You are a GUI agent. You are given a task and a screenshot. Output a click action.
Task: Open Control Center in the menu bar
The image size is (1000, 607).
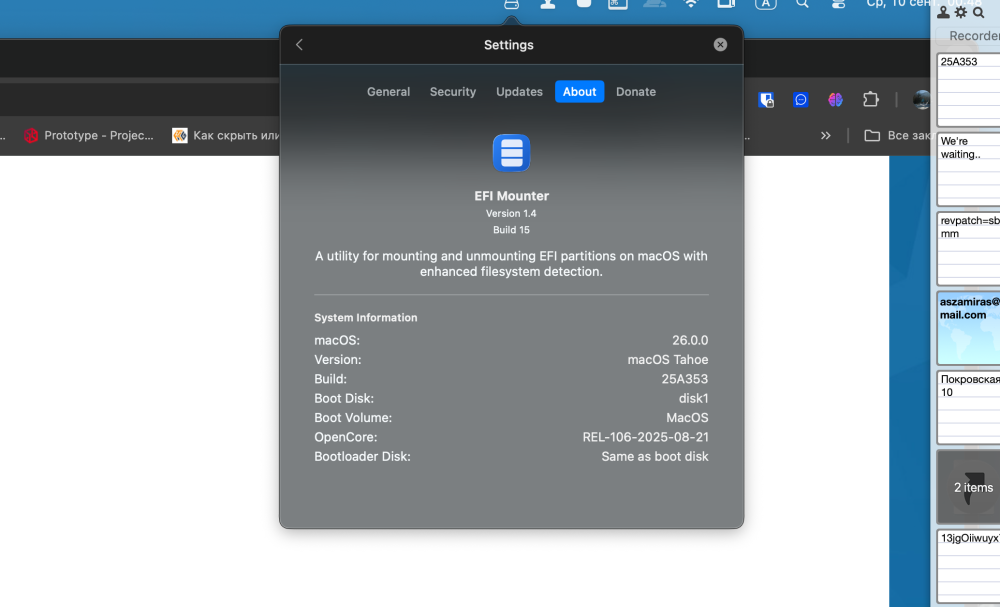click(x=838, y=4)
